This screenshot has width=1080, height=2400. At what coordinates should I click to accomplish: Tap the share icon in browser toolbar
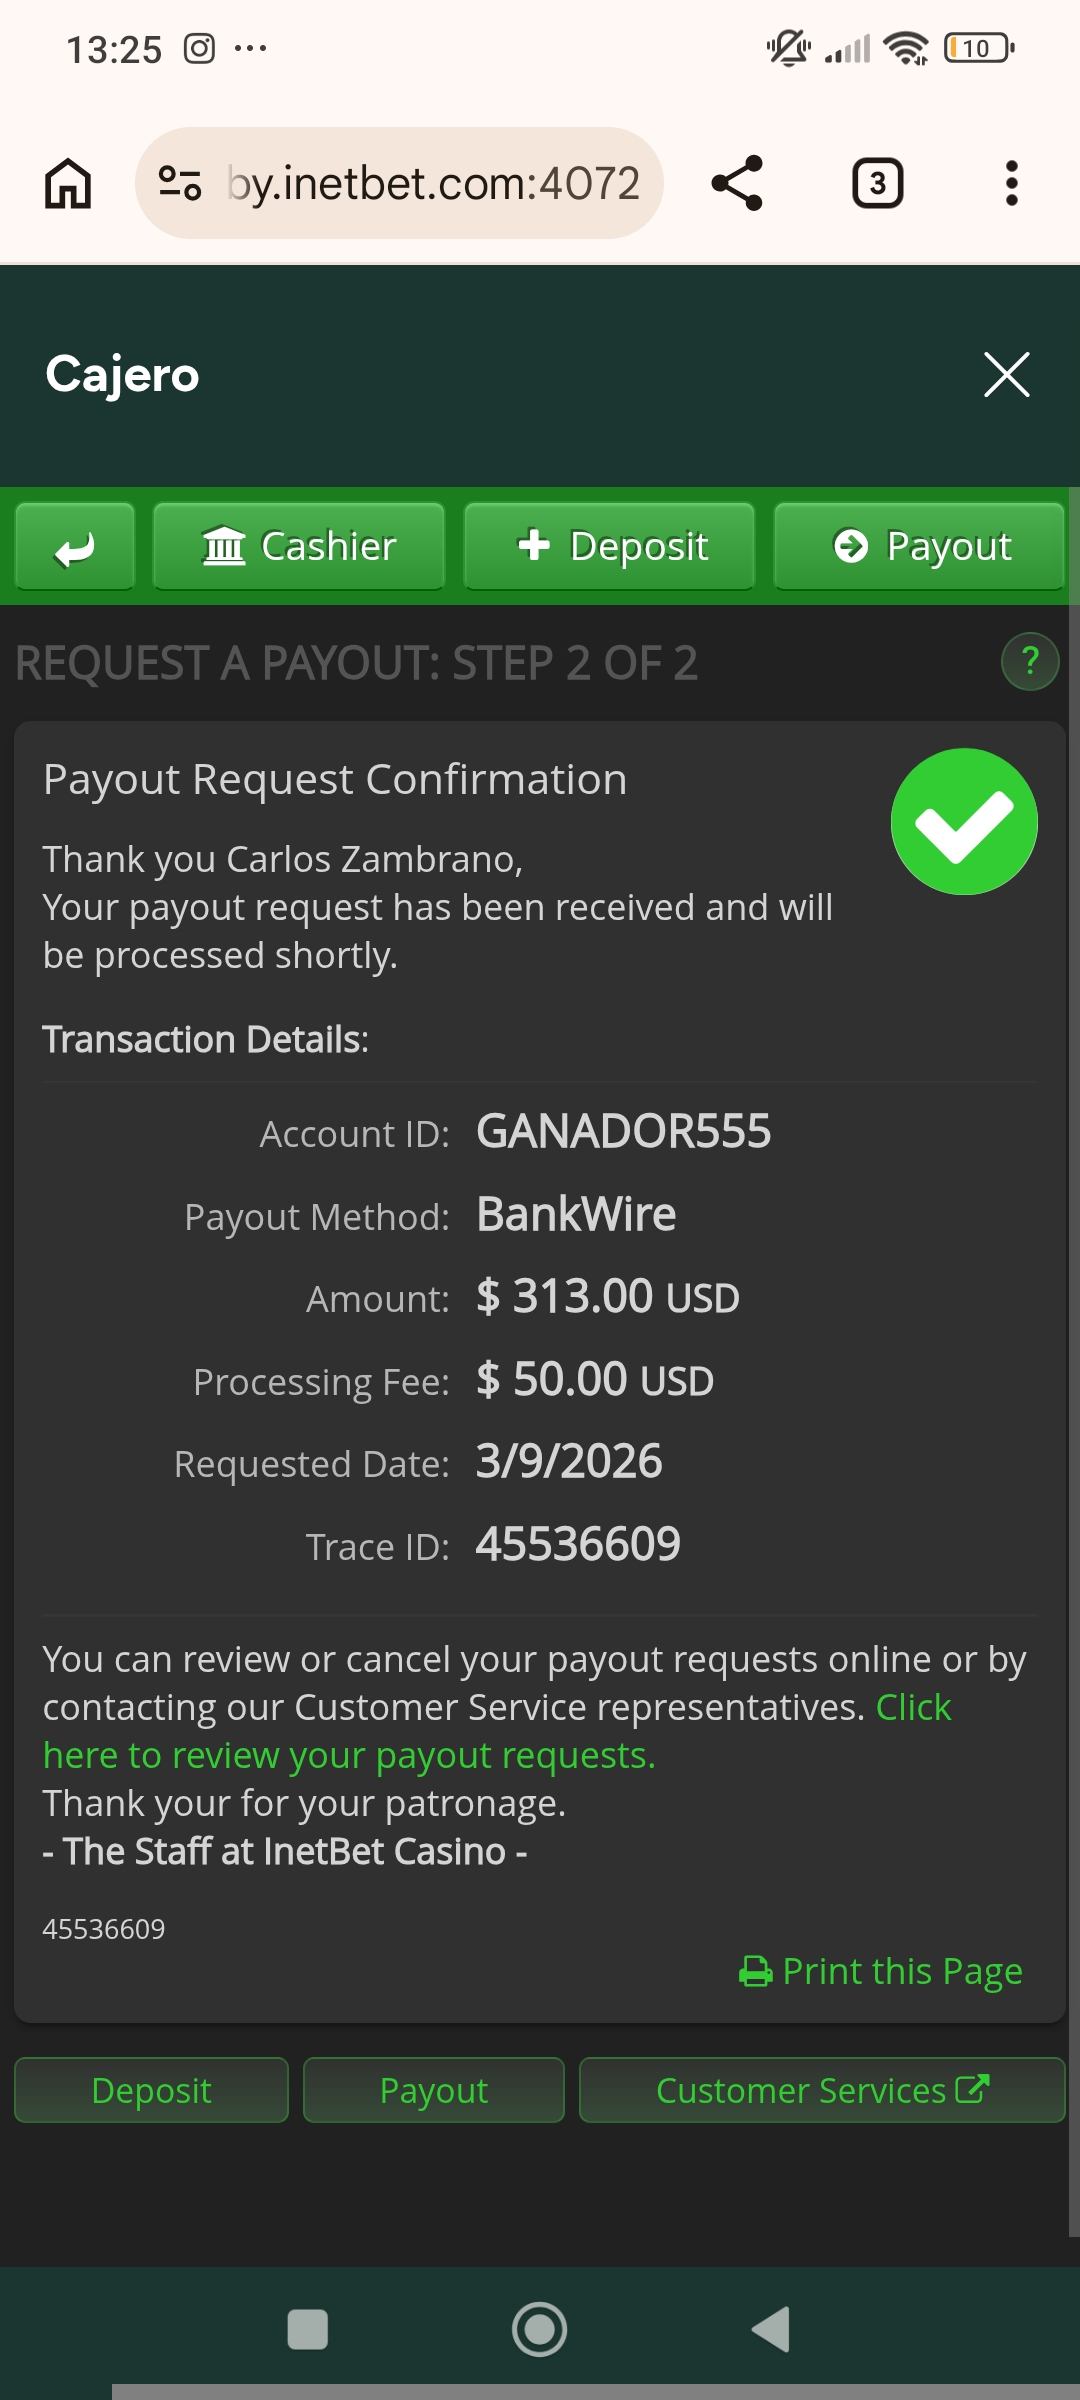point(737,184)
